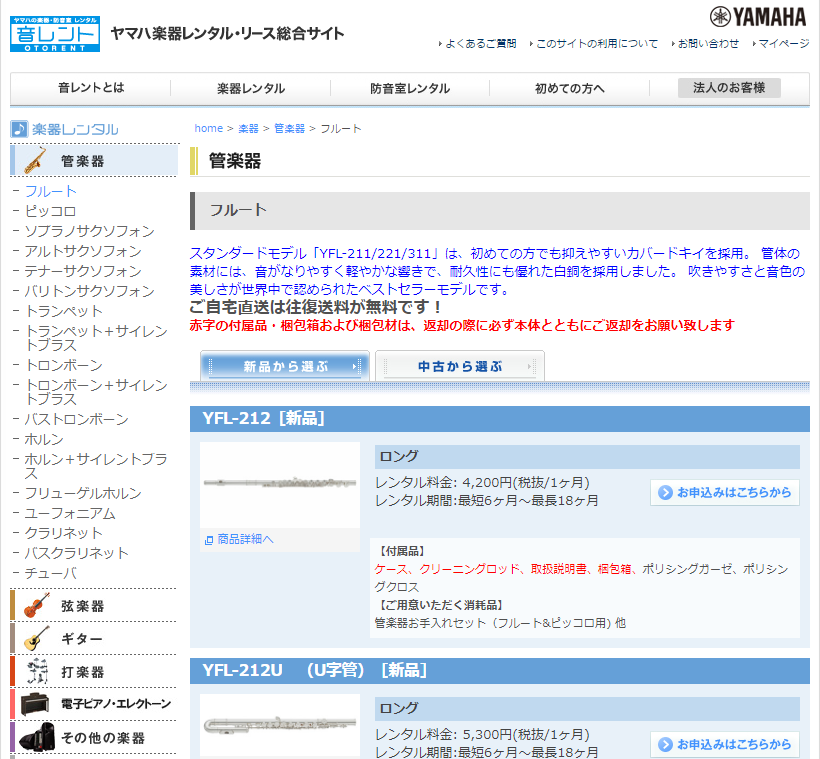Click the piano icon for 電子ピアノ
Image resolution: width=820 pixels, height=759 pixels.
click(35, 704)
